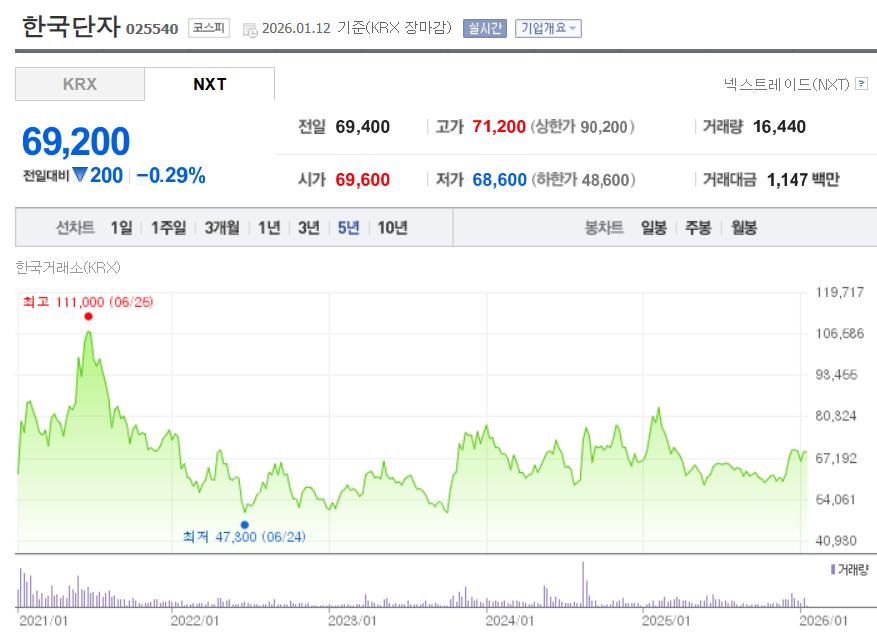Select the 10년 line chart period
877x638 pixels.
(x=393, y=228)
